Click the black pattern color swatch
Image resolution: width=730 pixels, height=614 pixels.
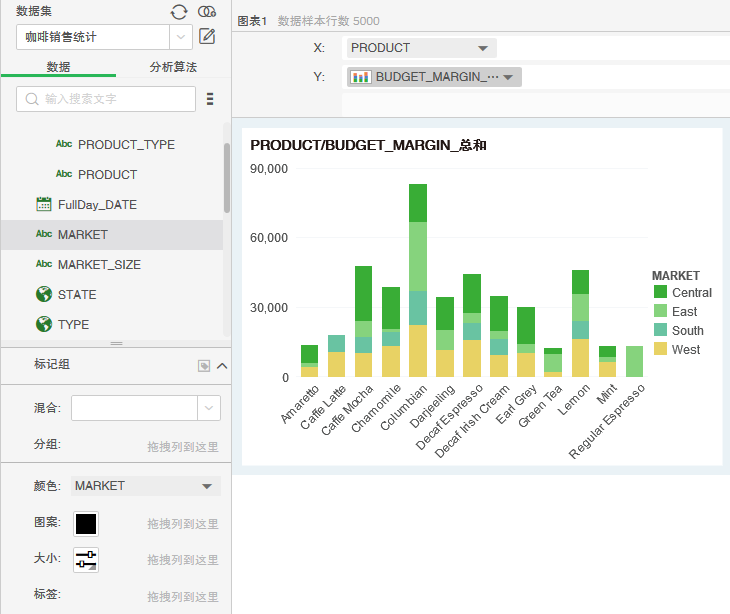[x=86, y=523]
